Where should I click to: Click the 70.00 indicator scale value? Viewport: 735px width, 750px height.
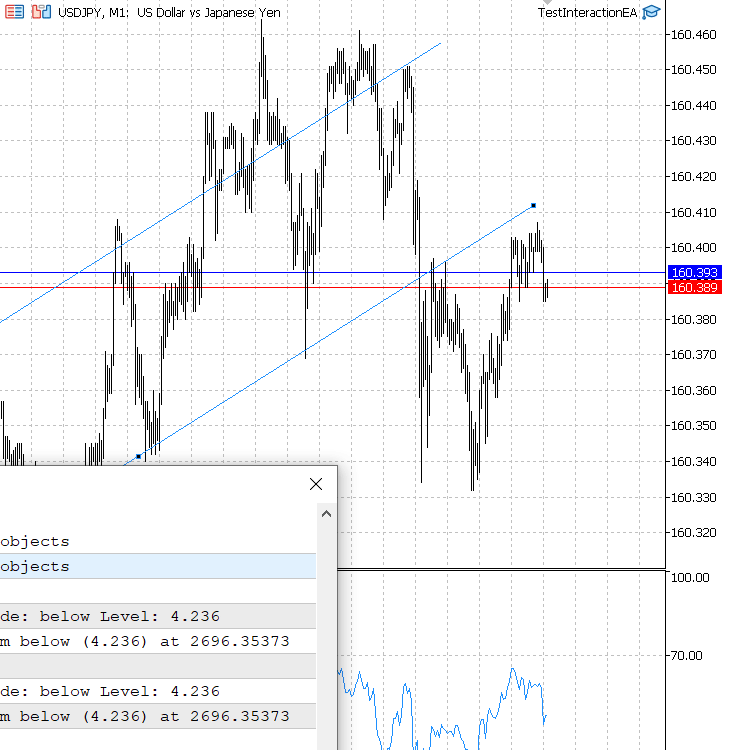(x=687, y=656)
